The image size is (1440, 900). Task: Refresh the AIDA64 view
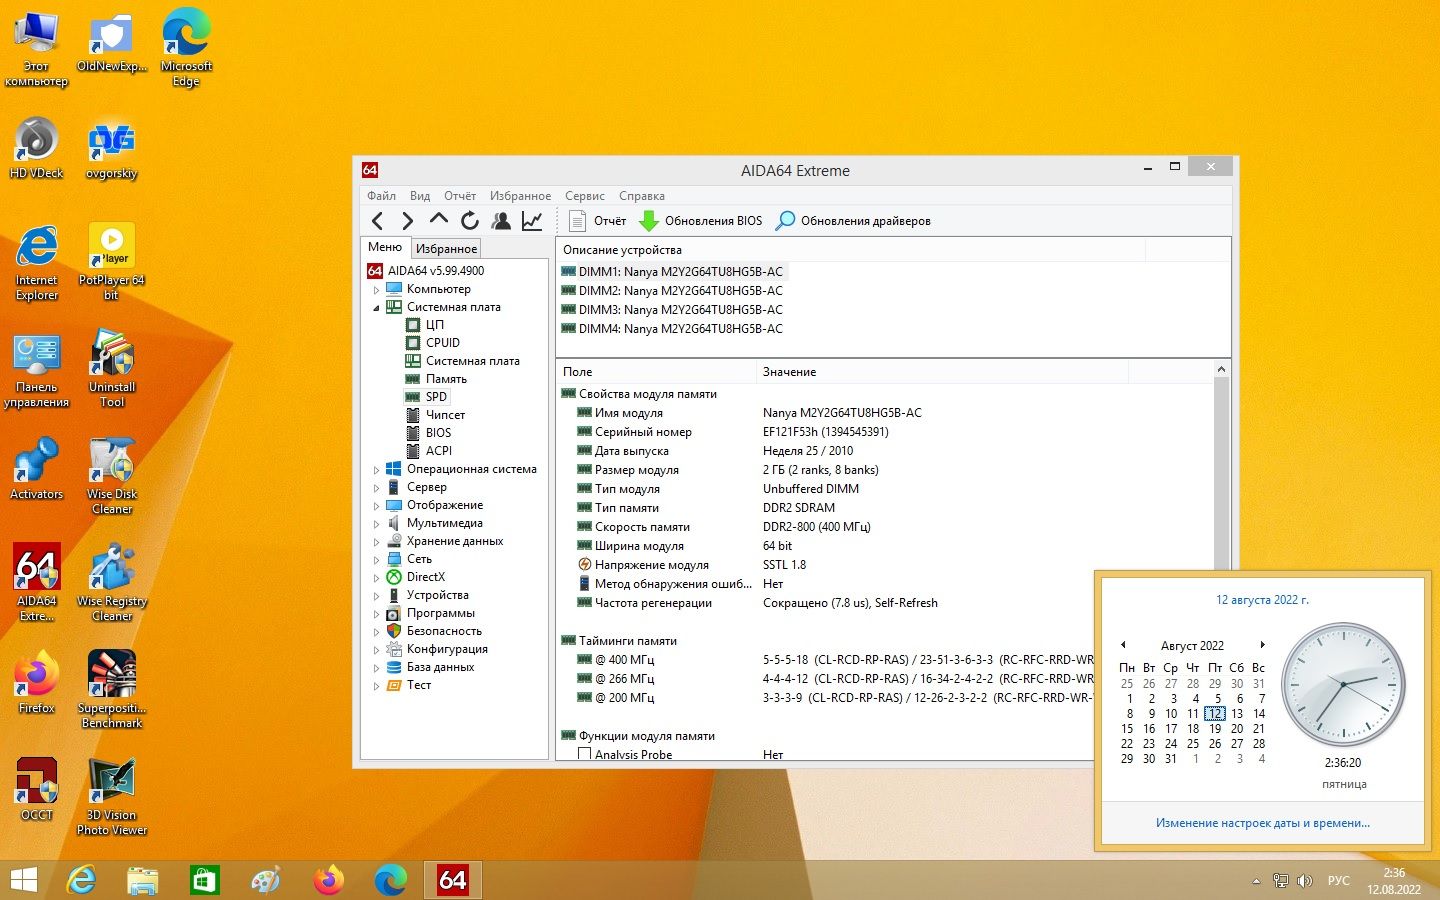pos(470,221)
